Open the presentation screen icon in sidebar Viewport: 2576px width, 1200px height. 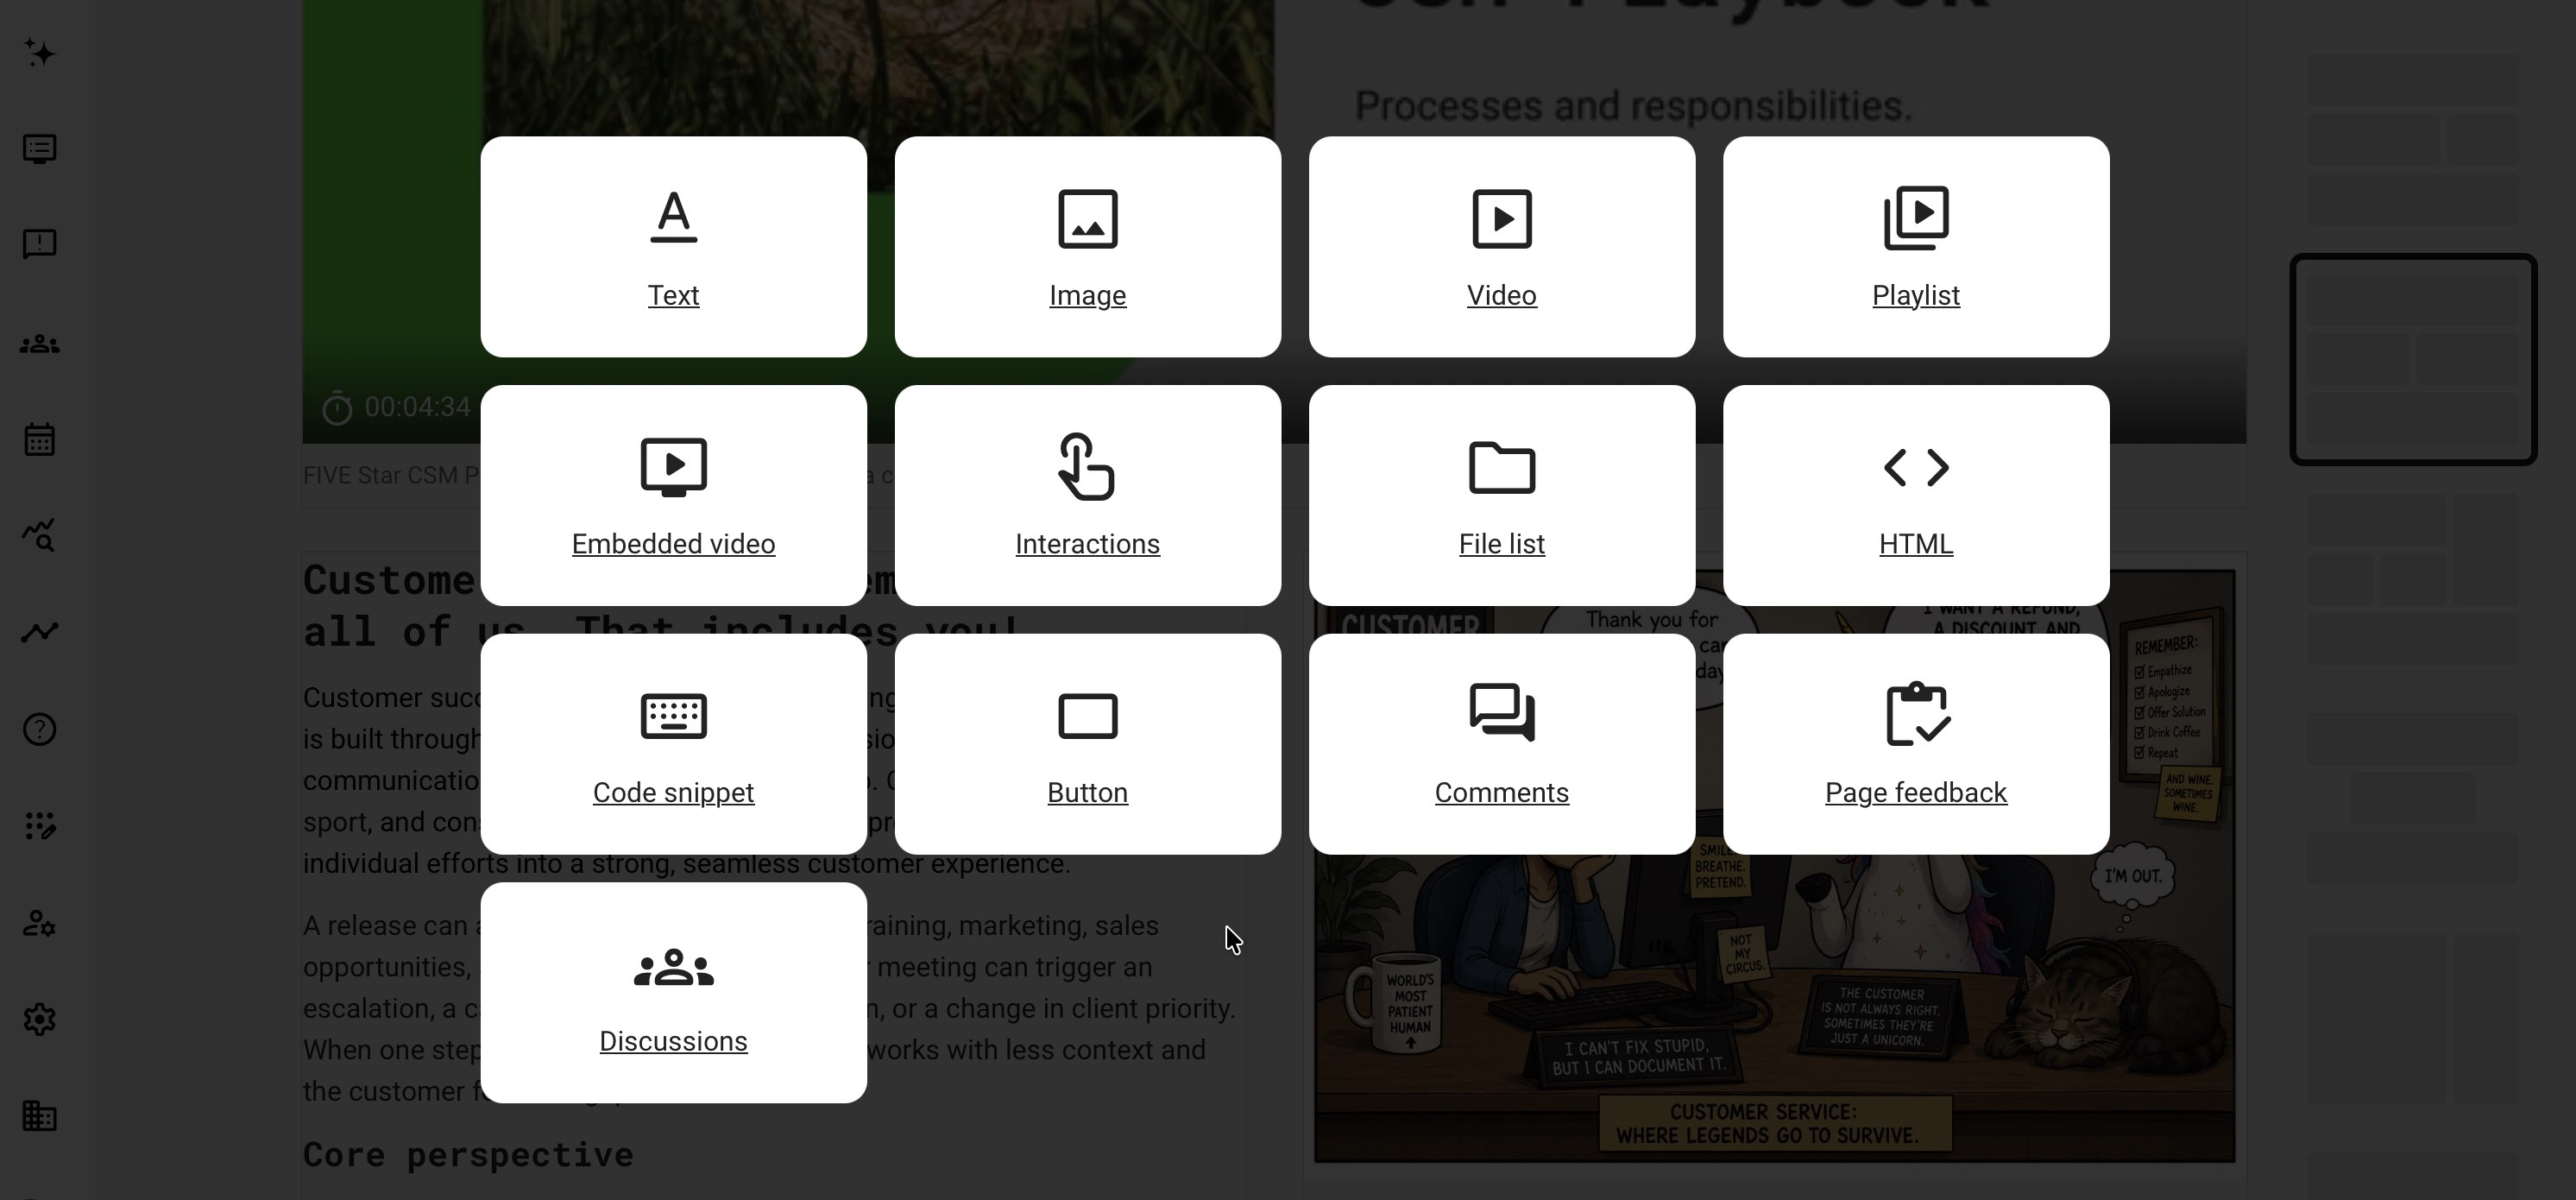click(x=40, y=149)
